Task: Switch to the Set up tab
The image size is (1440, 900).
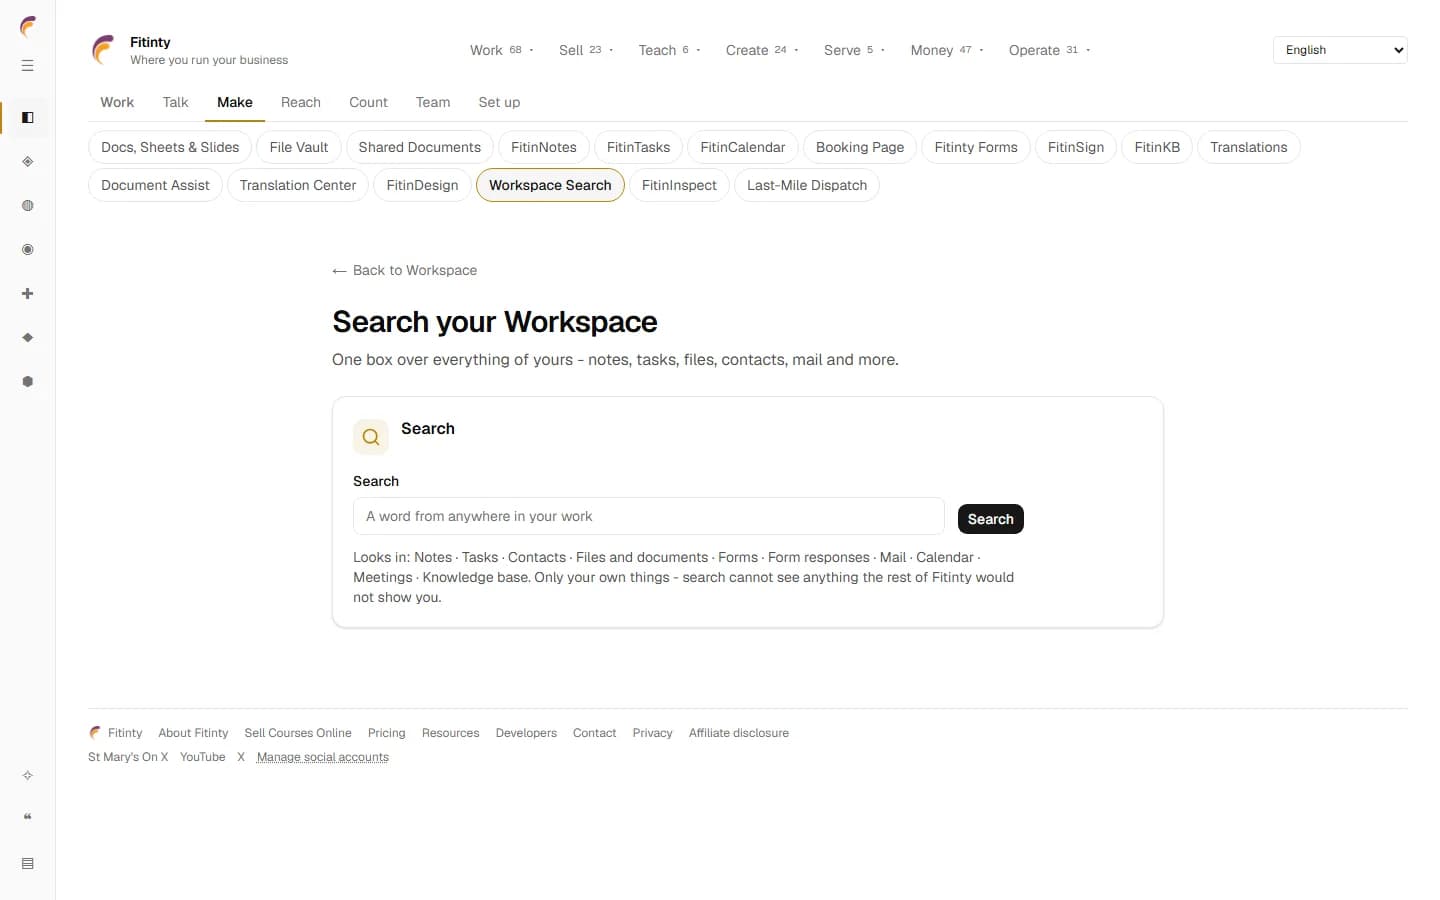Action: click(x=499, y=102)
